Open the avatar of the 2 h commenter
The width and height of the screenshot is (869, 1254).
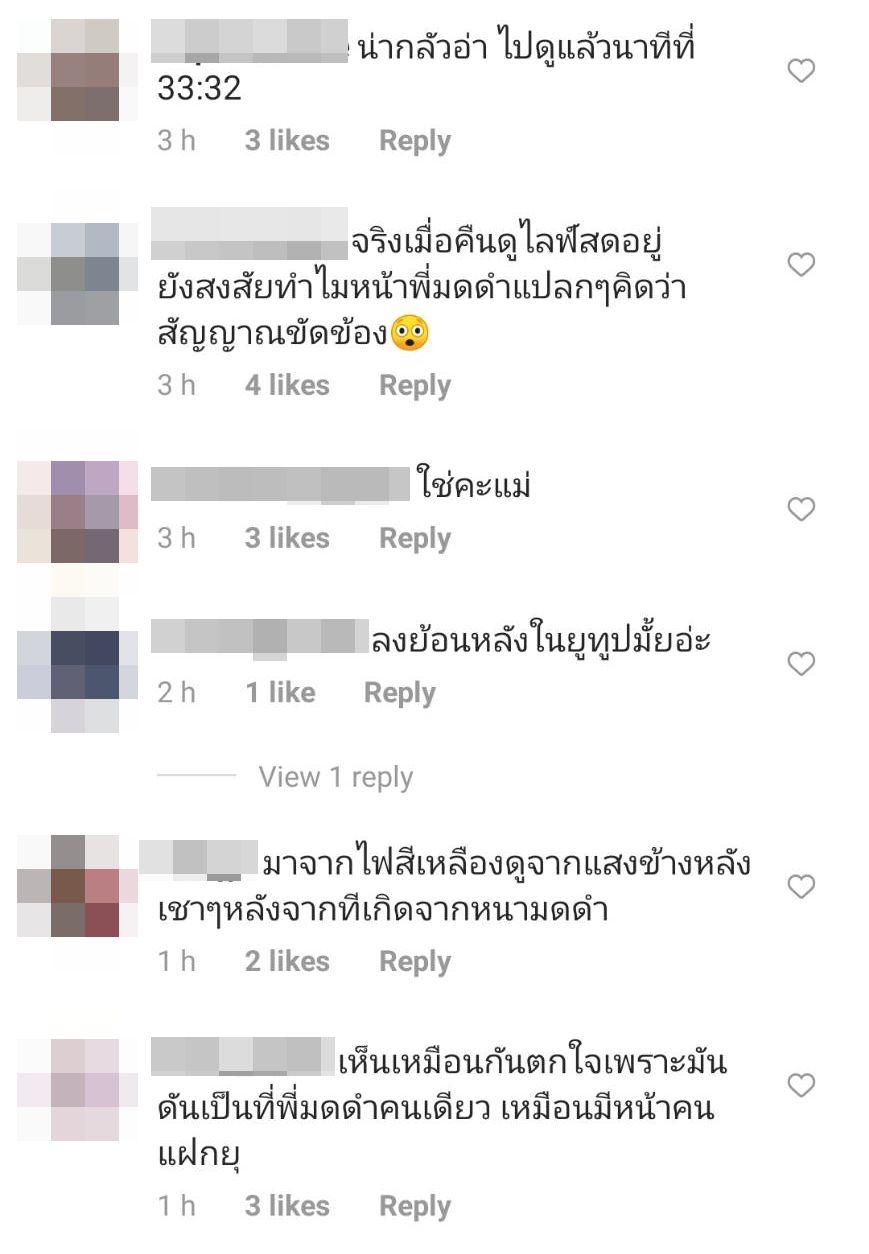(78, 664)
